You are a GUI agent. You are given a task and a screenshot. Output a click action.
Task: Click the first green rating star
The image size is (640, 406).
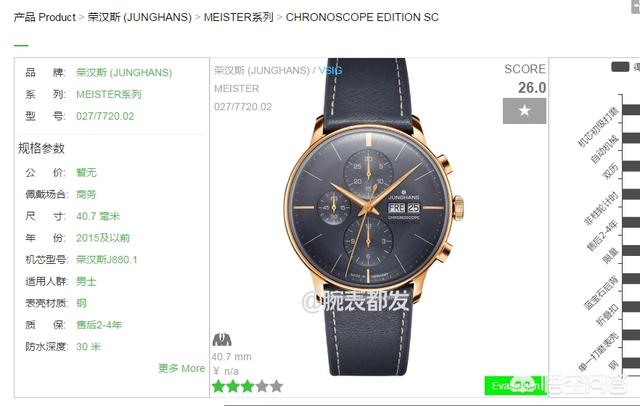219,386
